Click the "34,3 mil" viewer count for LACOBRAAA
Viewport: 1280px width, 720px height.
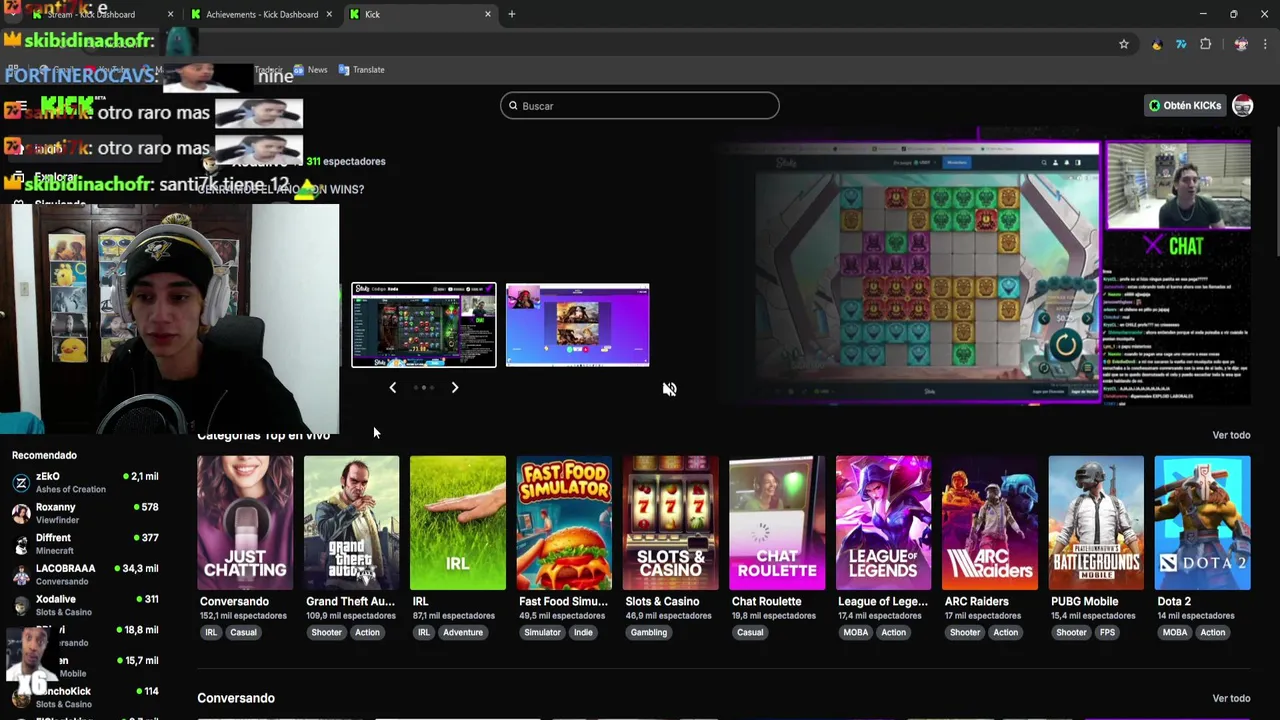tap(140, 568)
